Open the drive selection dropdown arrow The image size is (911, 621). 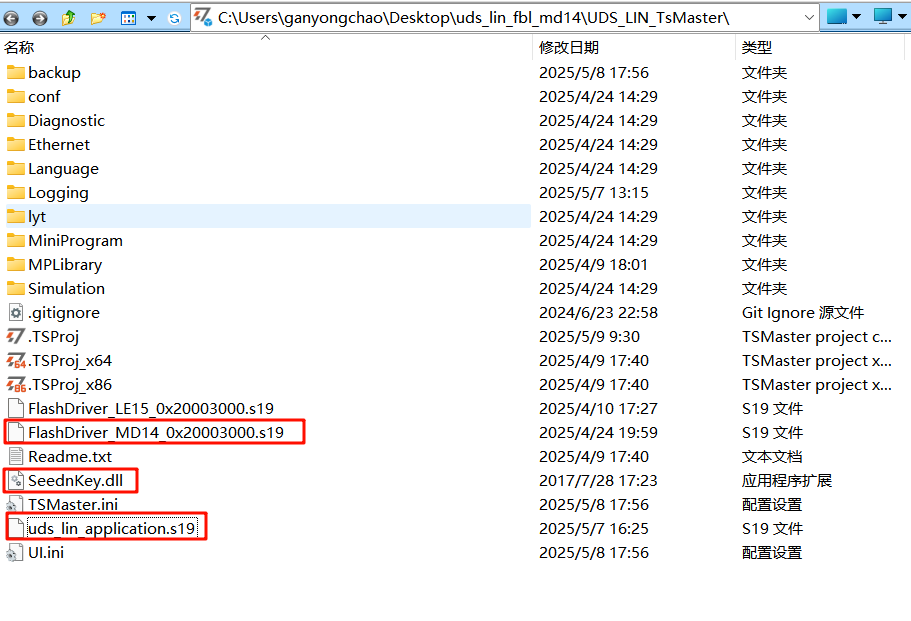[856, 17]
